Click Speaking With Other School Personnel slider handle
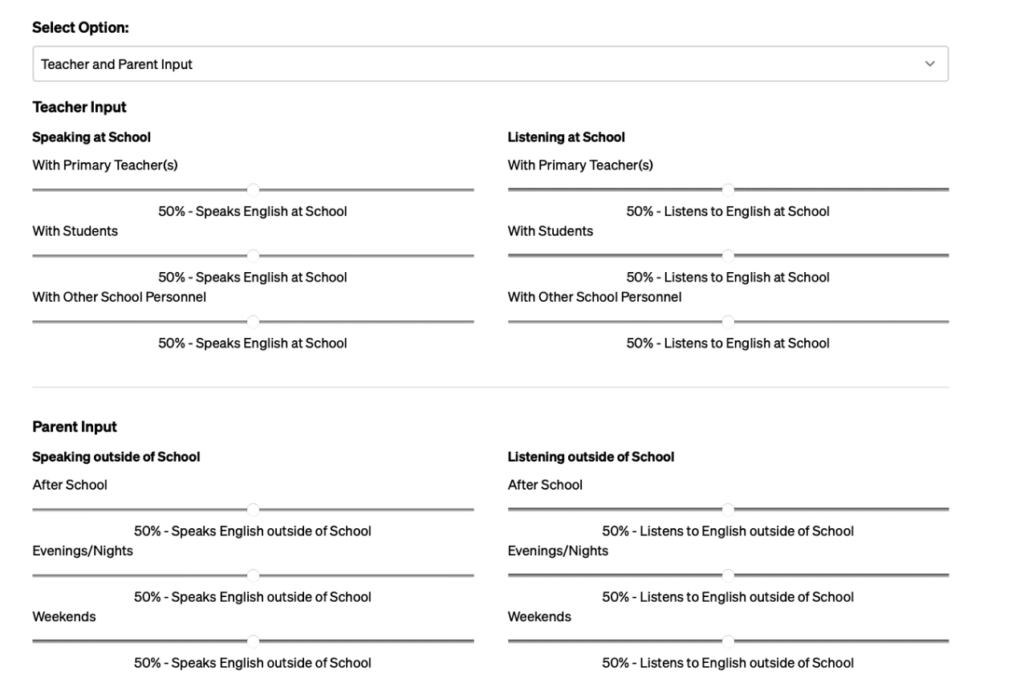1024x695 pixels. click(253, 322)
